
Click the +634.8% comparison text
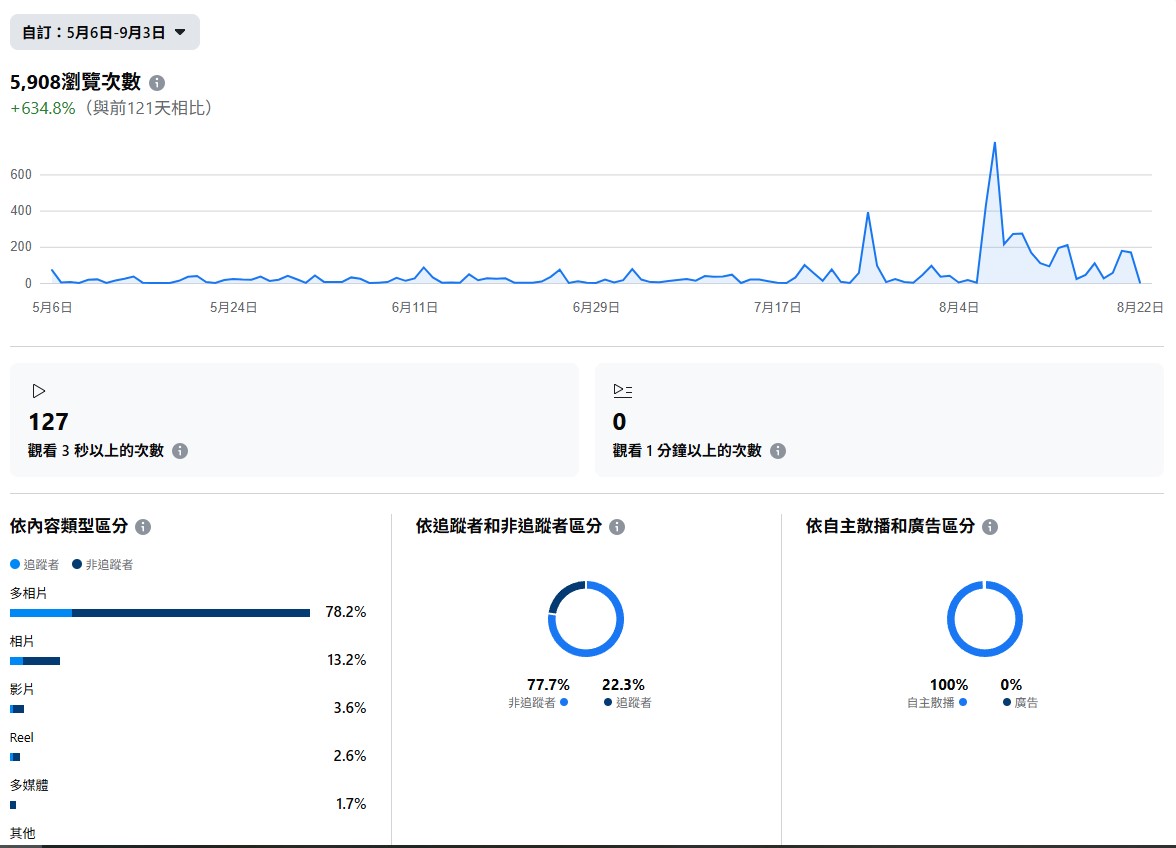click(x=43, y=108)
